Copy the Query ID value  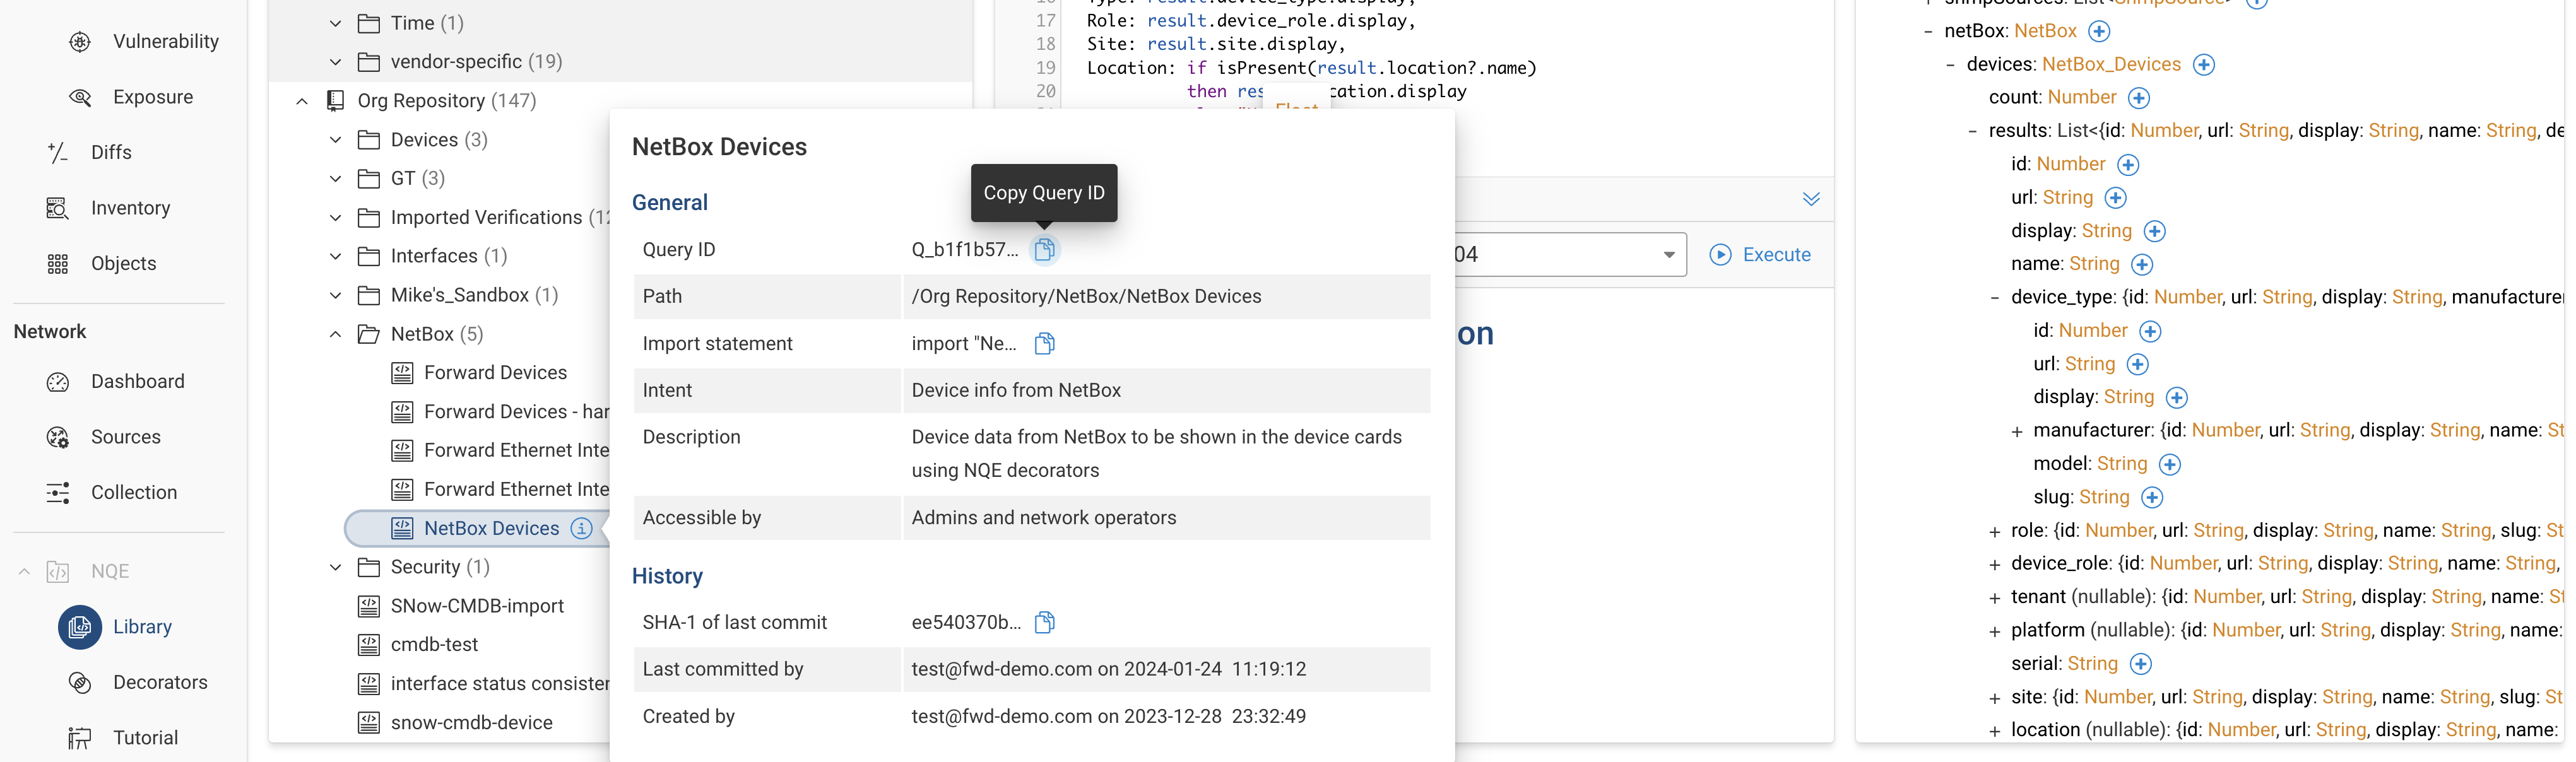pyautogui.click(x=1044, y=249)
